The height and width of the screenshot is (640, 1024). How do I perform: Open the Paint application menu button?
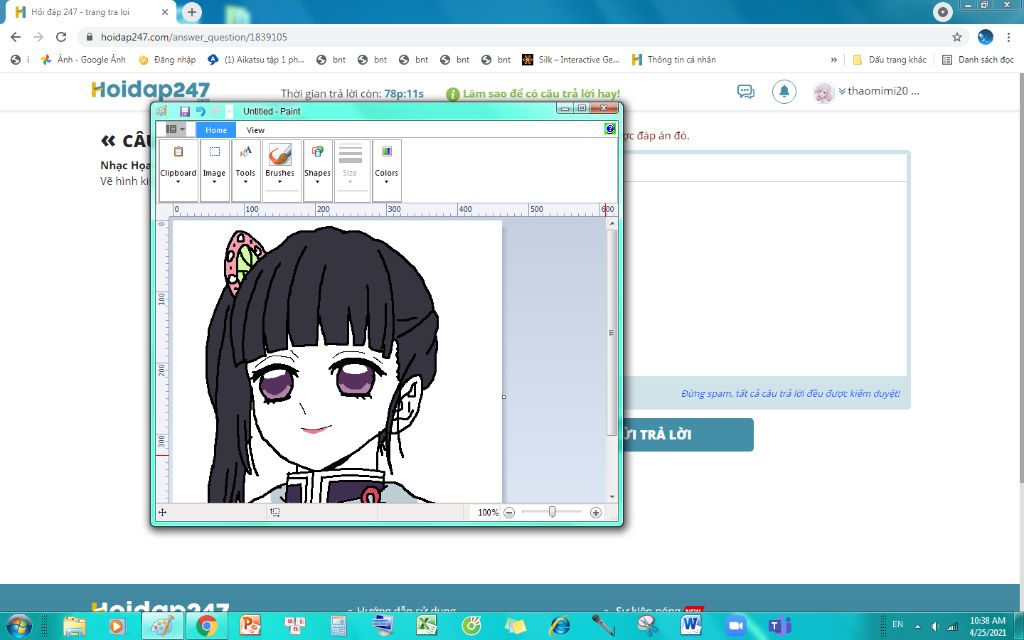(175, 129)
